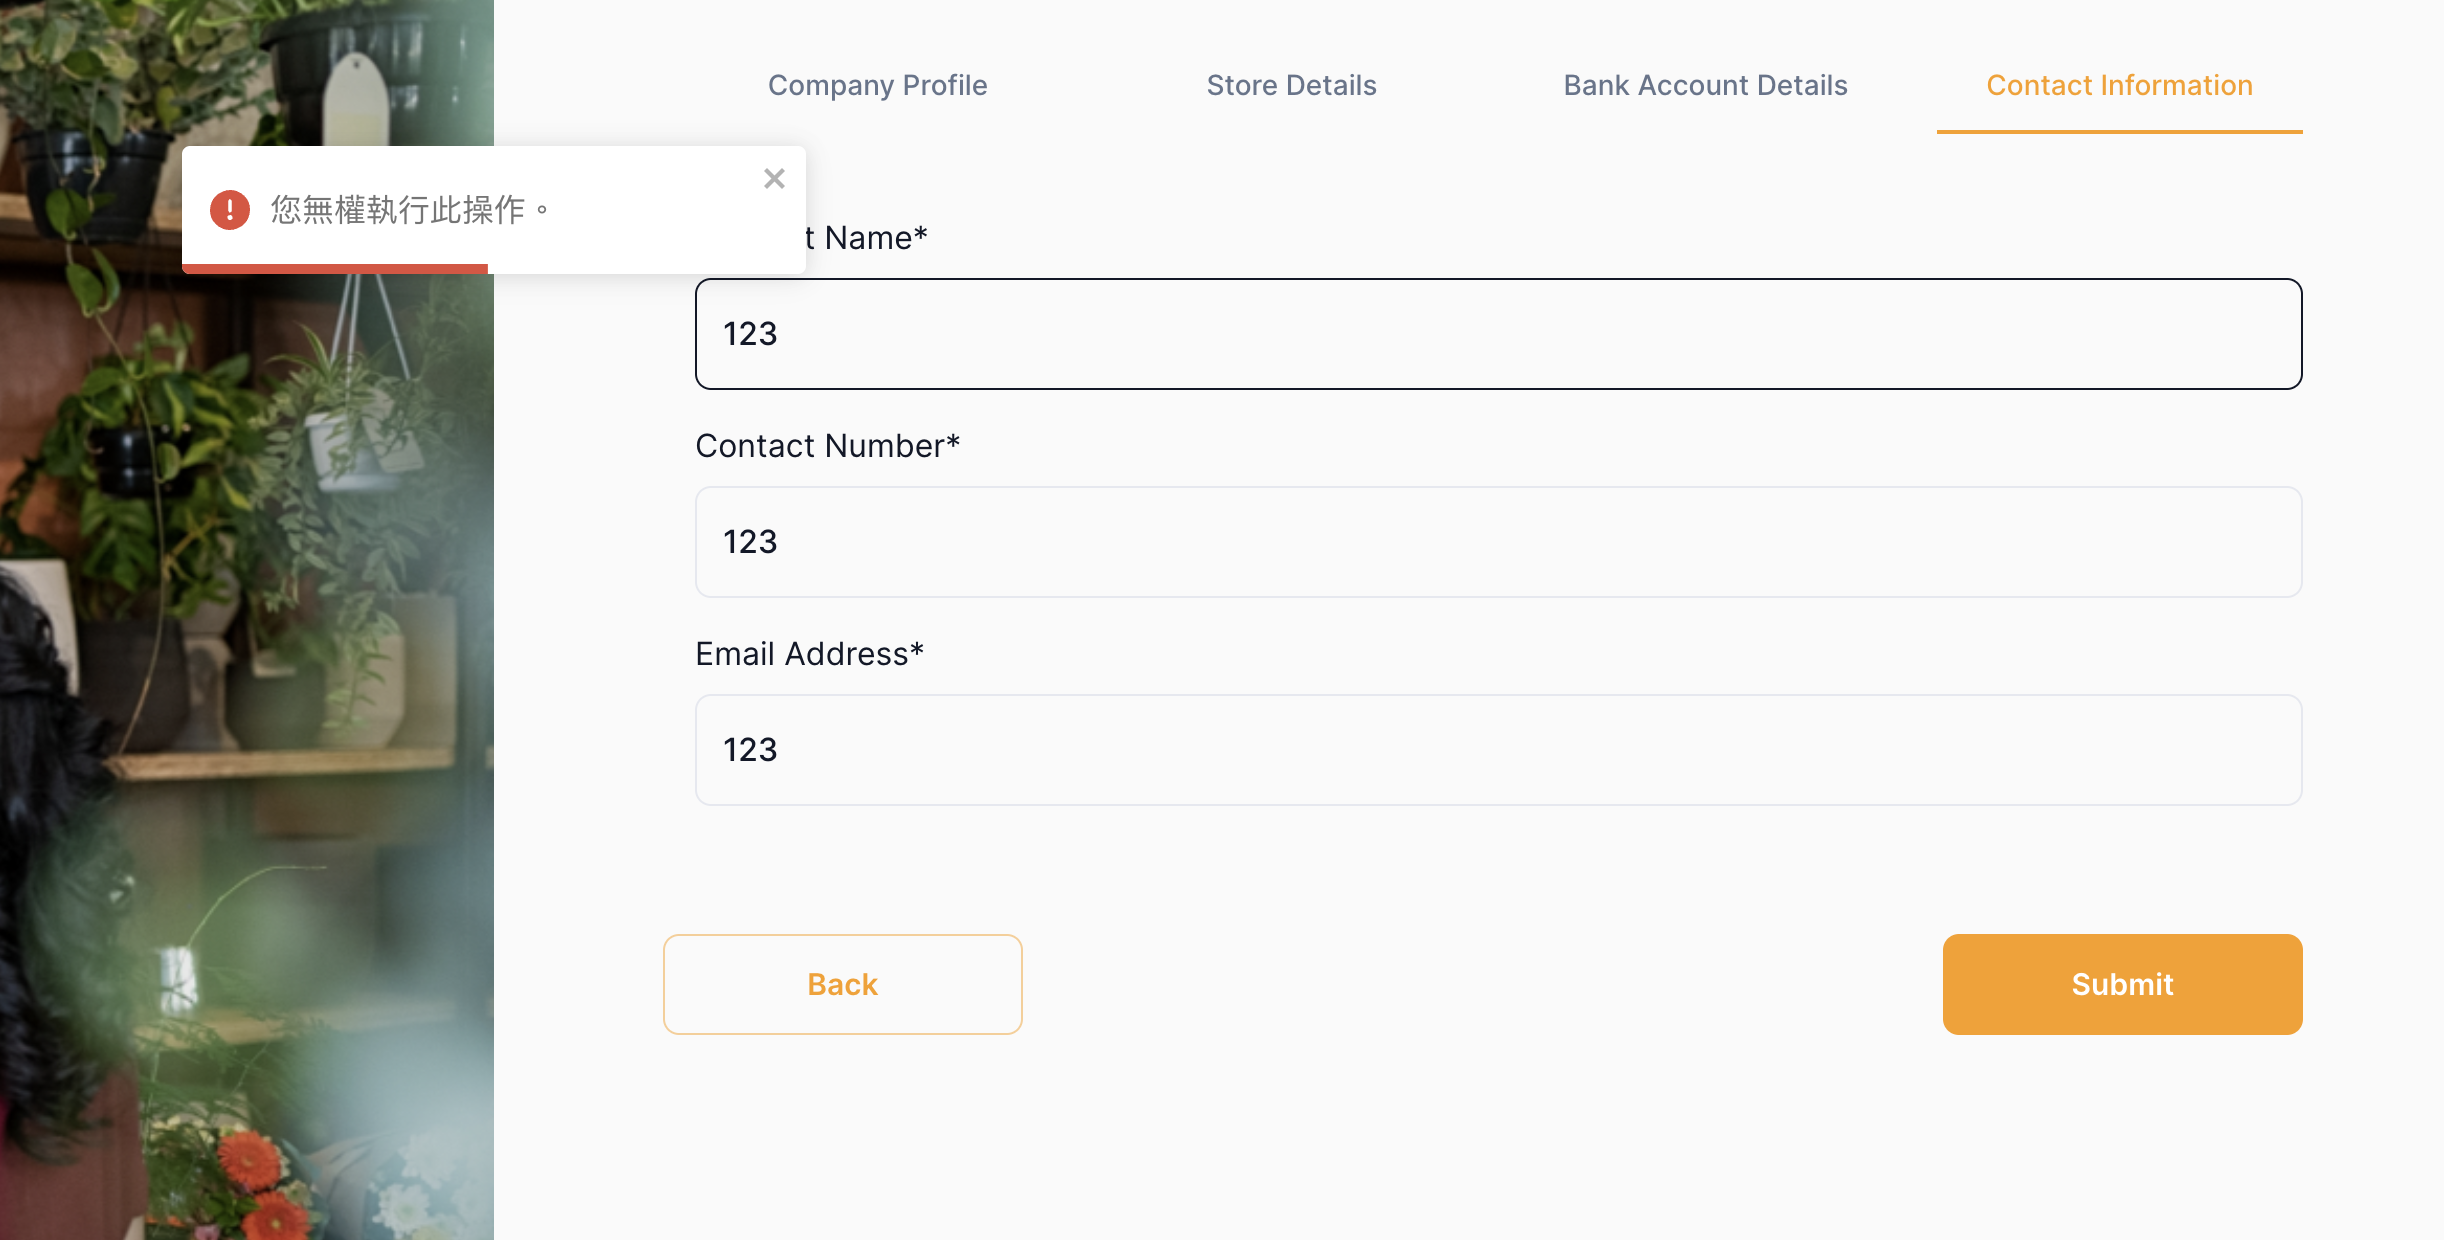
Task: Click the Contact Number label
Action: coord(827,446)
